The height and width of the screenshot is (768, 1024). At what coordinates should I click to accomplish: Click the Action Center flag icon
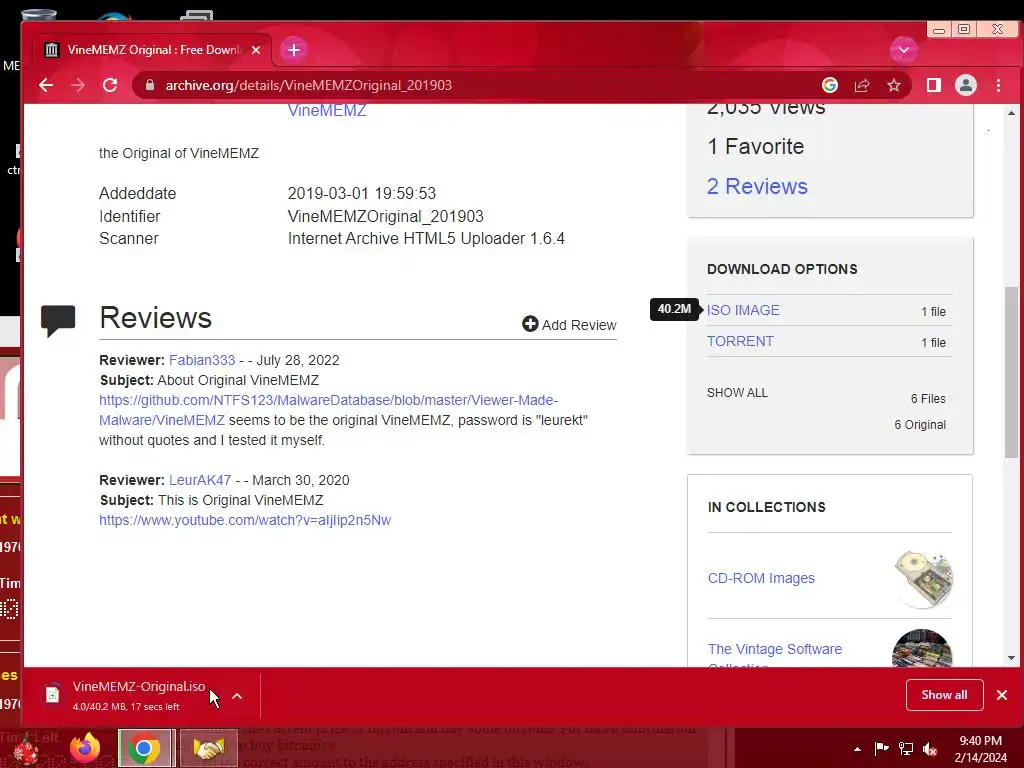click(x=881, y=748)
